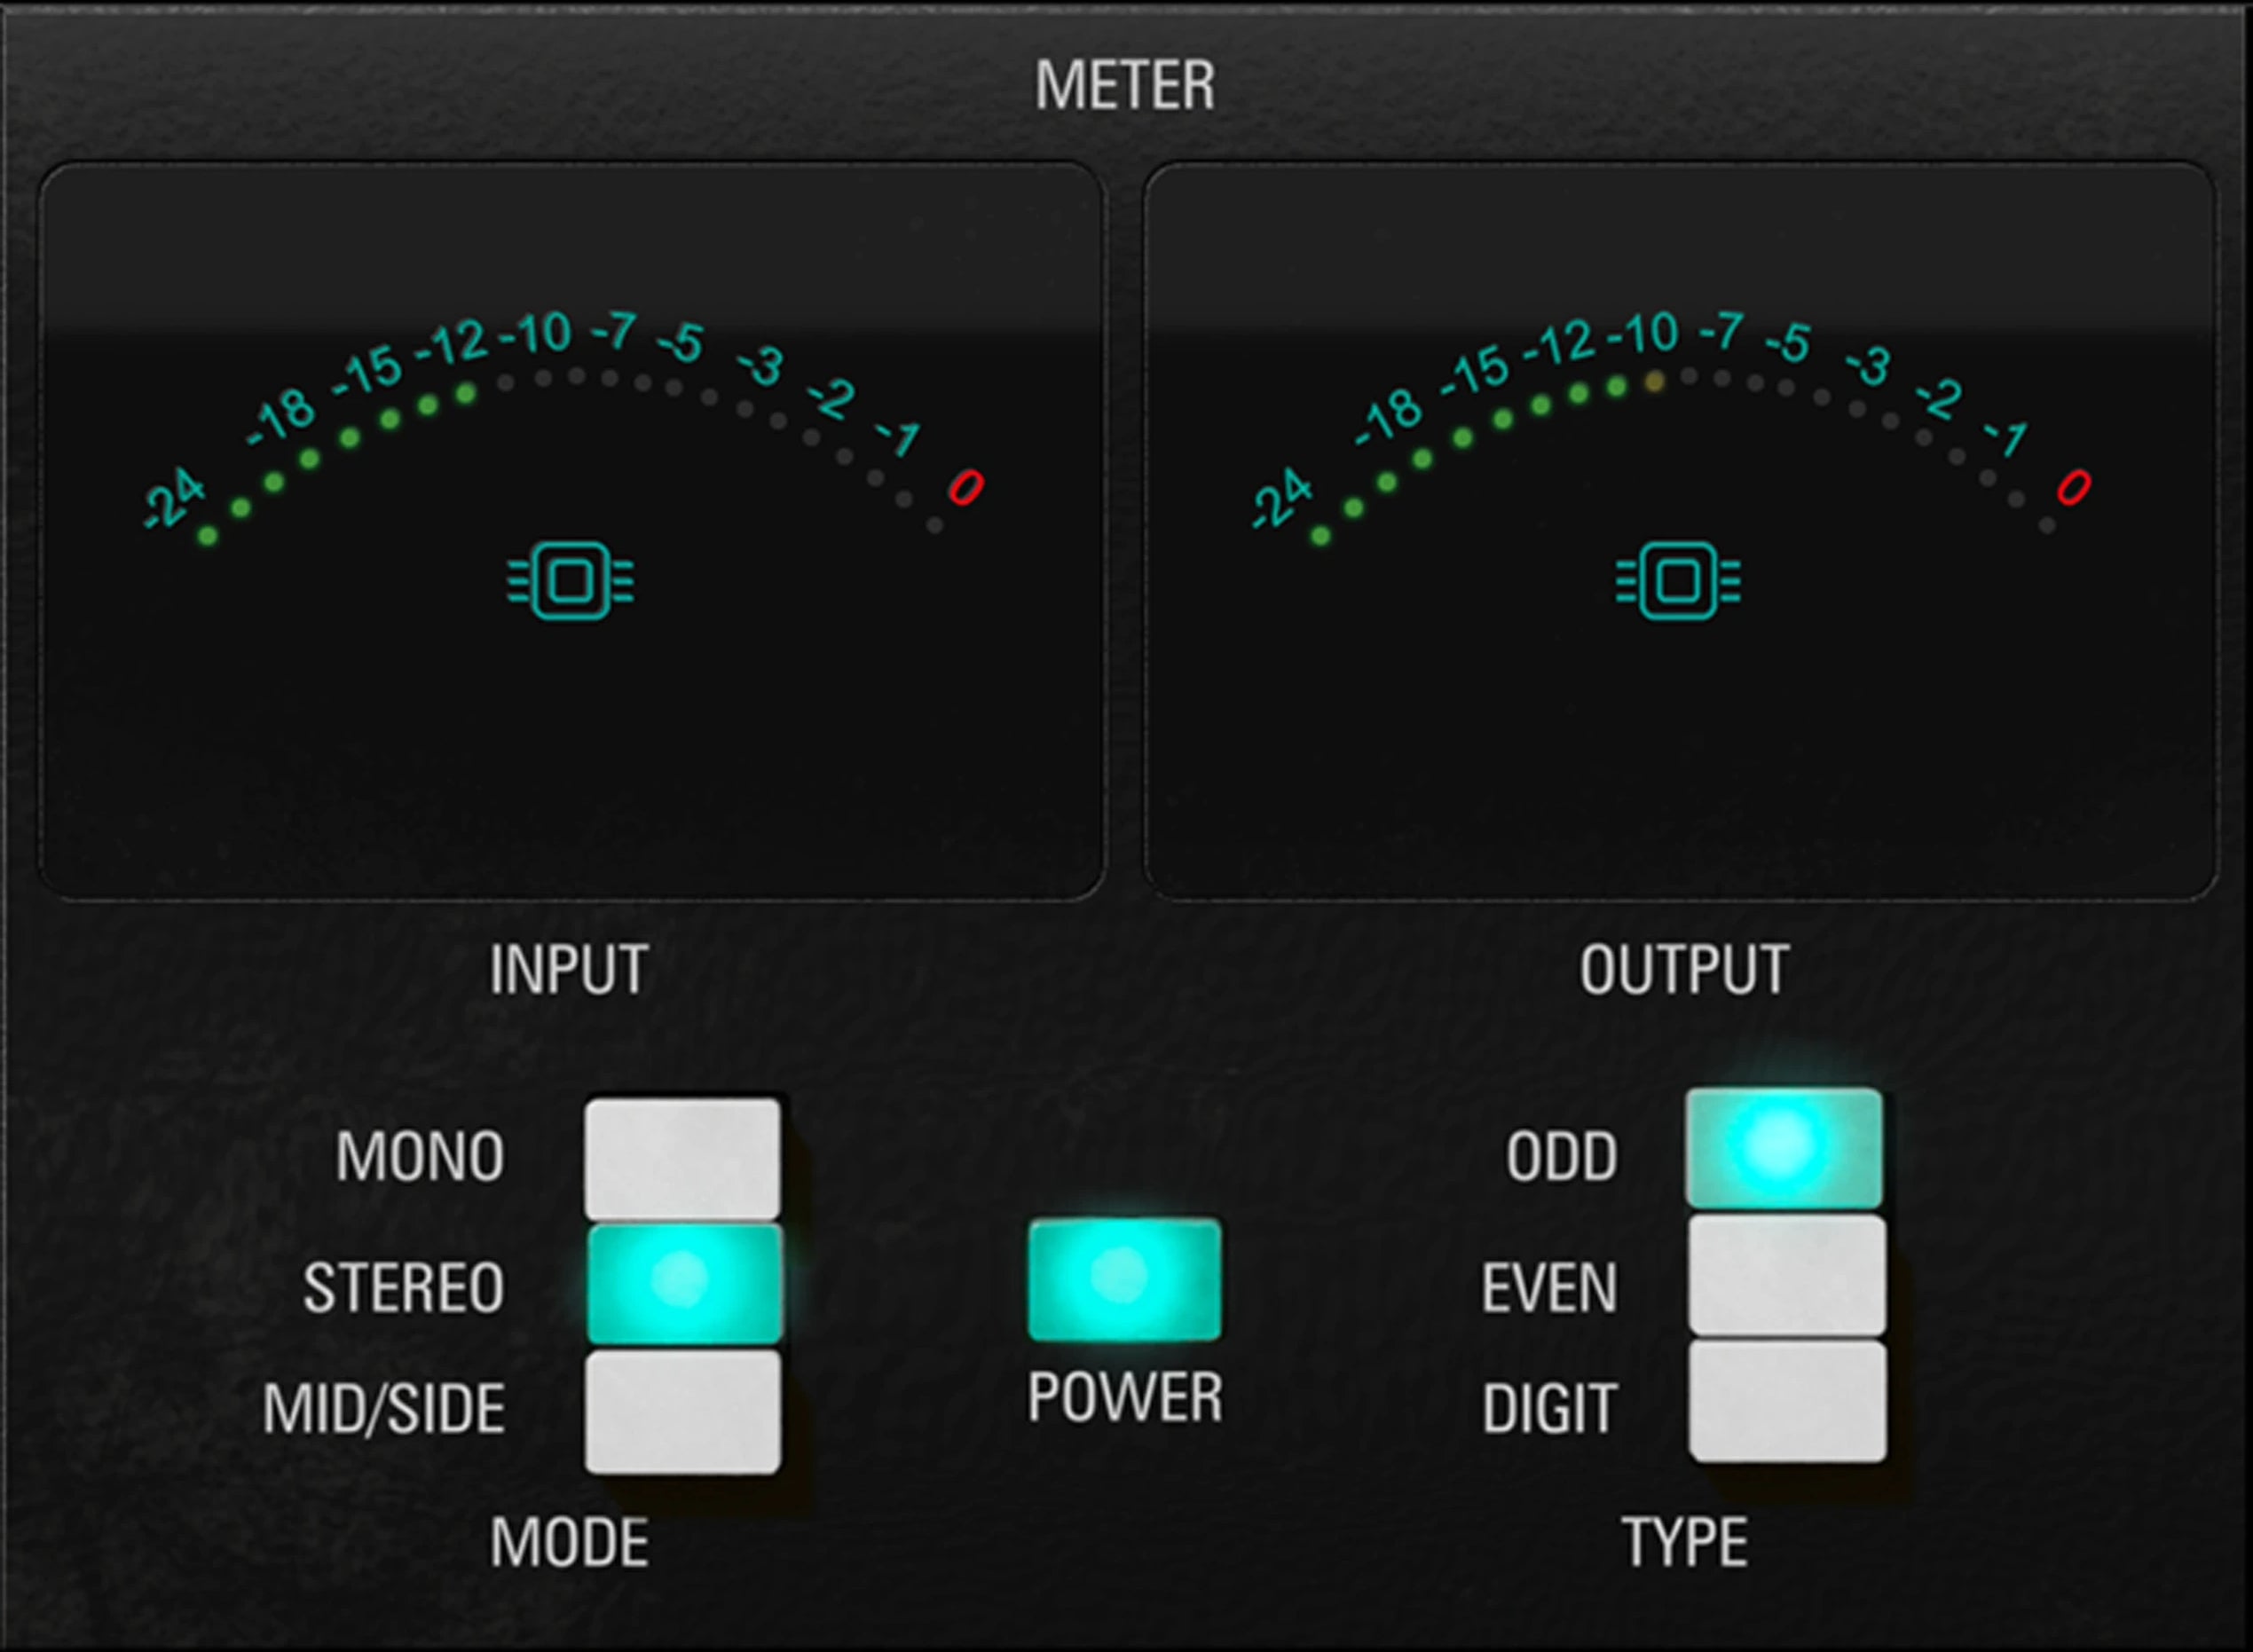
Task: Click the chip icon in the output meter
Action: click(x=1678, y=581)
